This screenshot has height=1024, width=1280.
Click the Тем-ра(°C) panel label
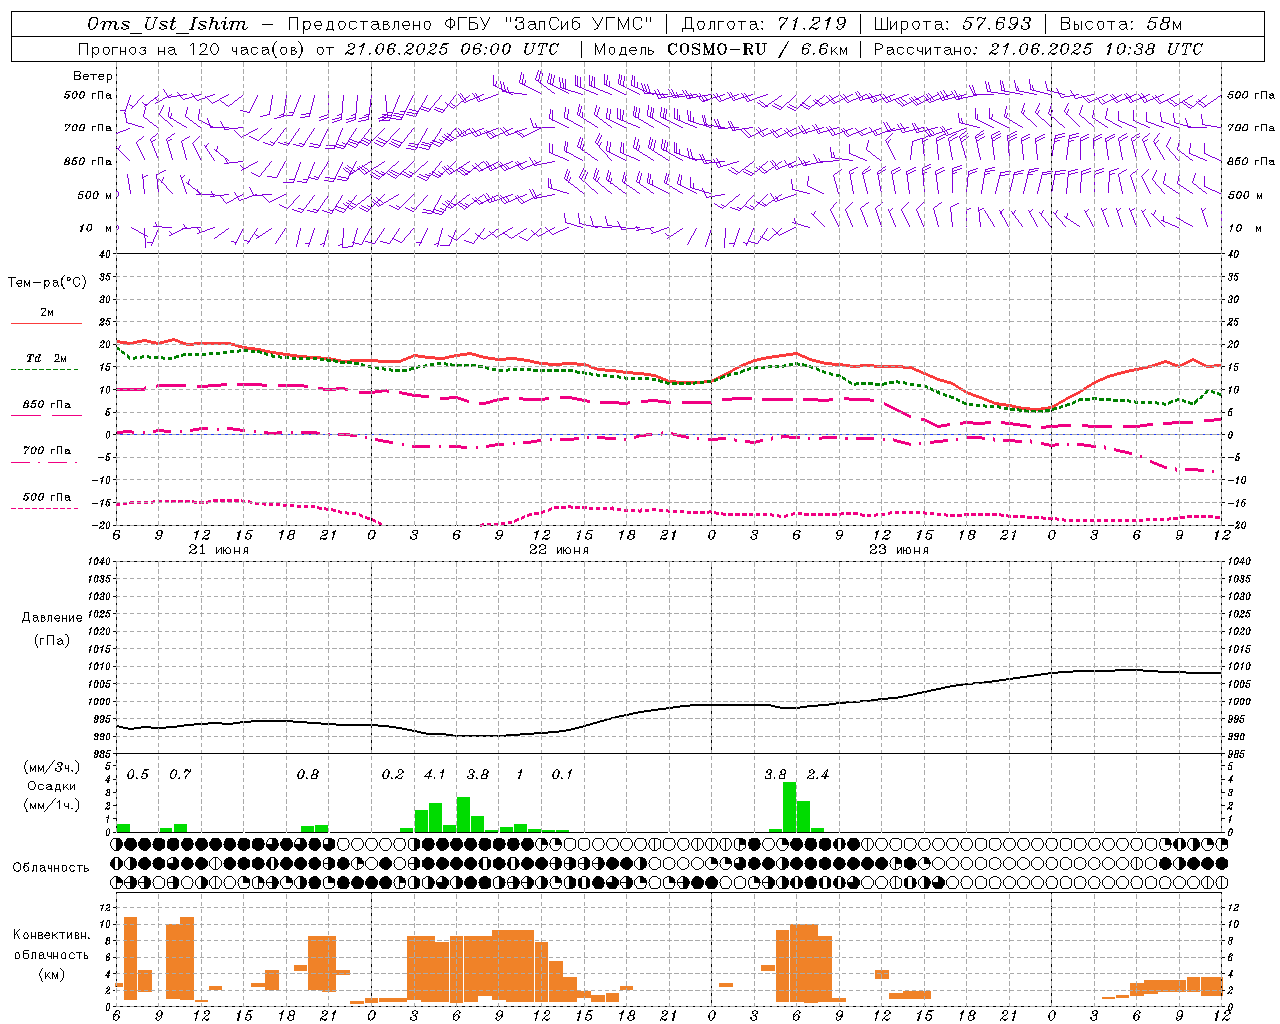[47, 283]
